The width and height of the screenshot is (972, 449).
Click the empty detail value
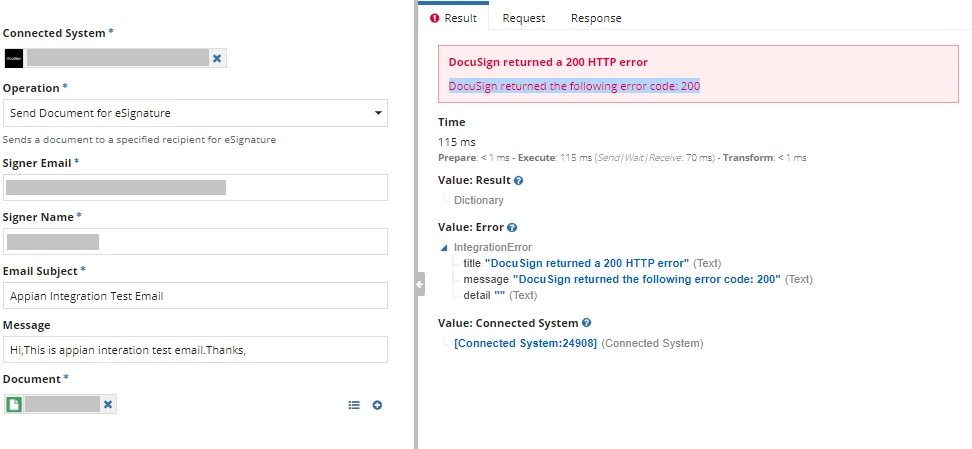point(500,295)
